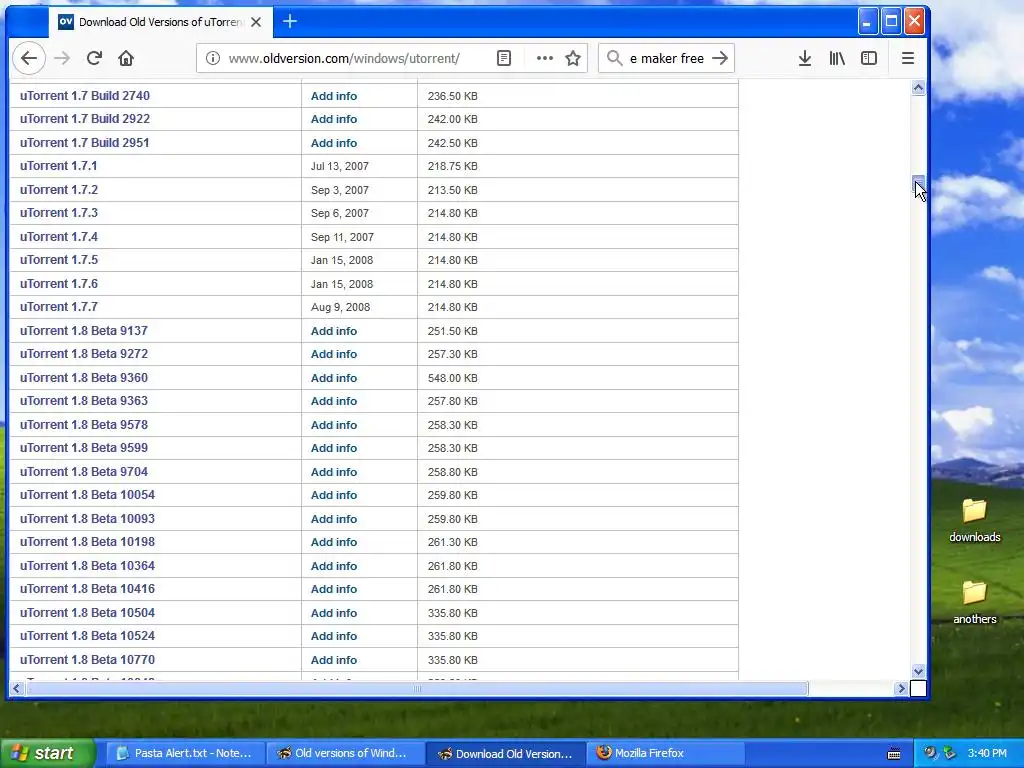The height and width of the screenshot is (768, 1024).
Task: Show the sidebars panel
Action: 869,58
